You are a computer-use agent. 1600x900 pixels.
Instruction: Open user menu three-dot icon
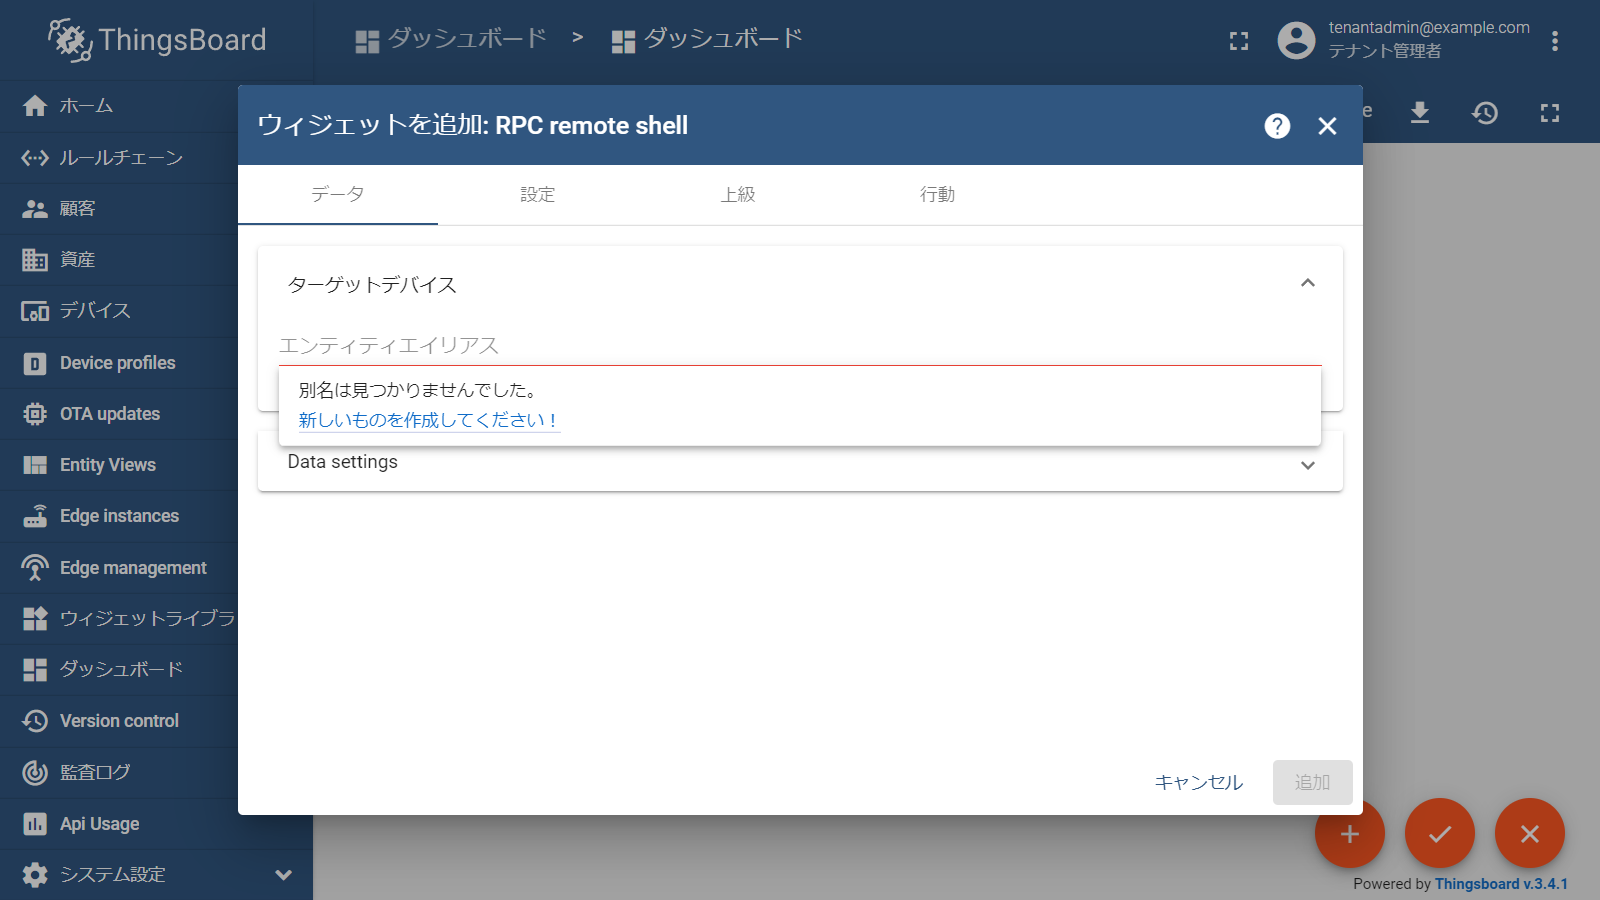(x=1554, y=41)
